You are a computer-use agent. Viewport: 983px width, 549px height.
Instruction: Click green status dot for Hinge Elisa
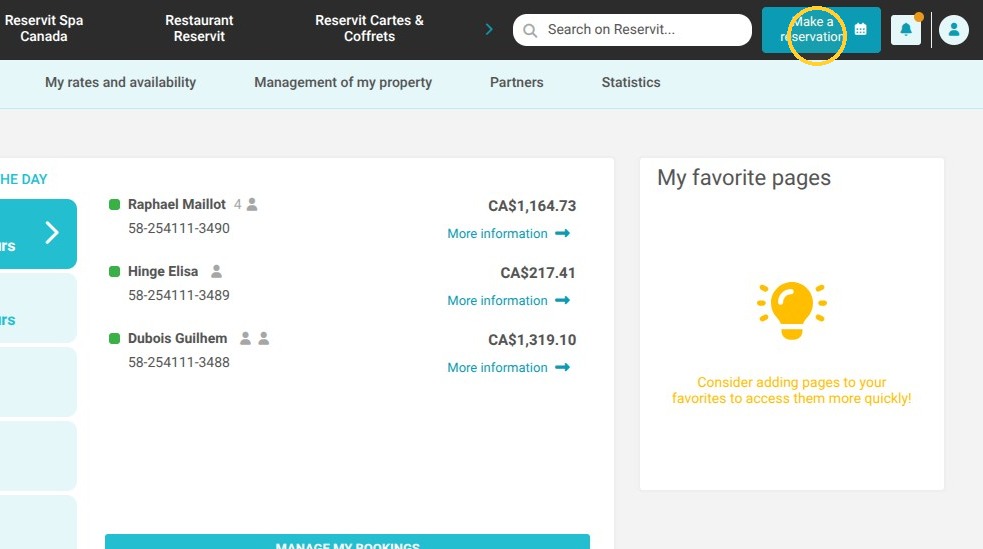tap(114, 271)
